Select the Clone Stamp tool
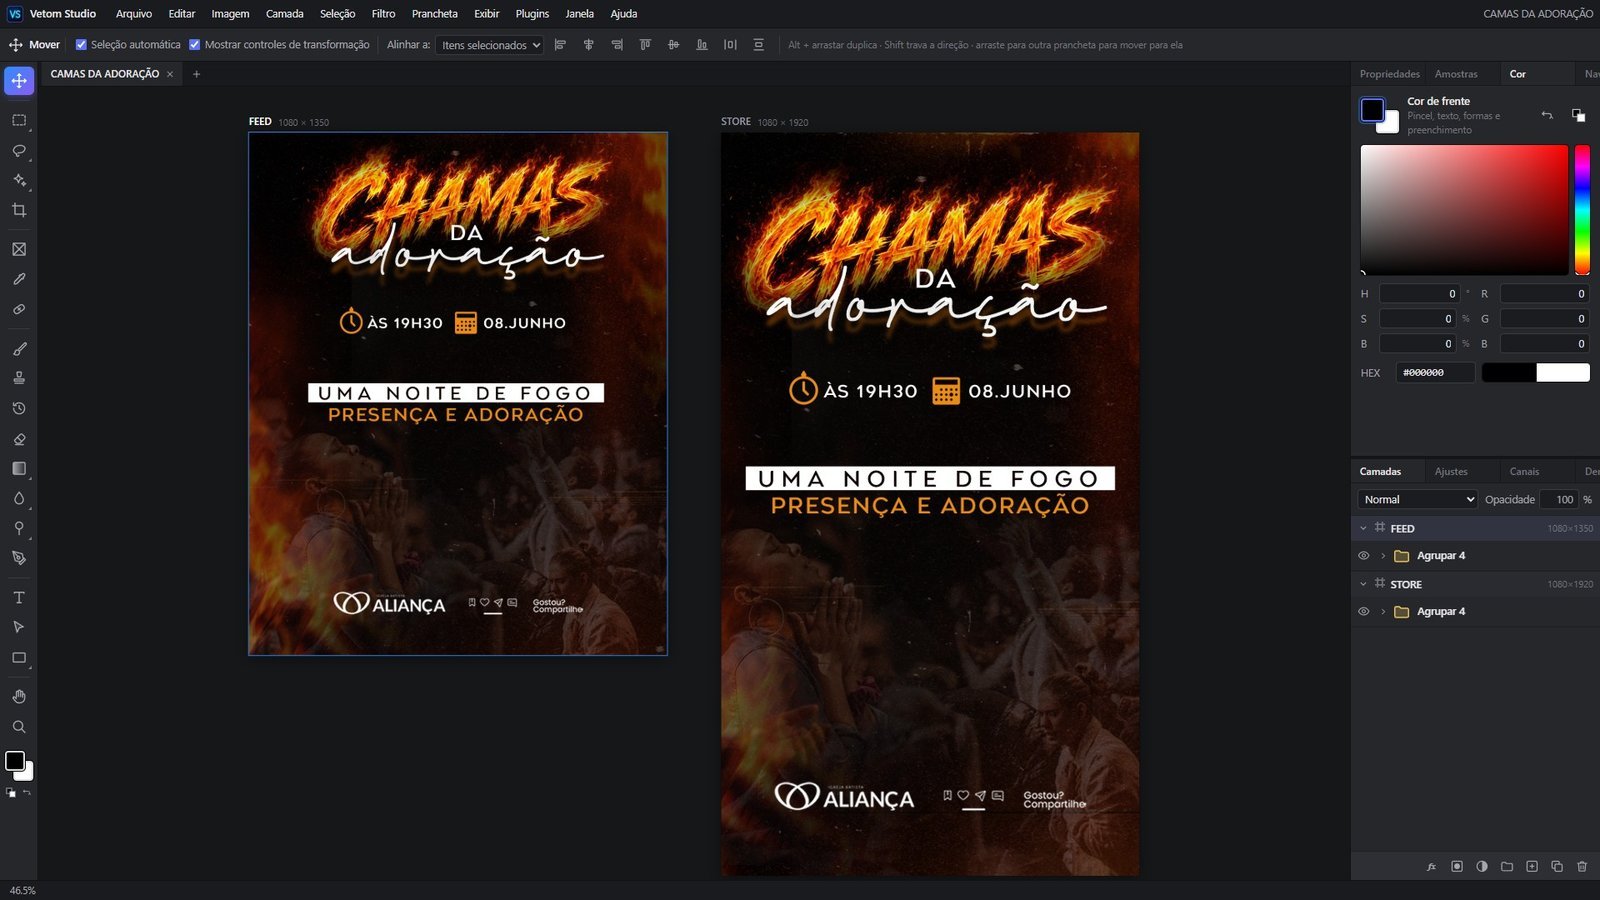This screenshot has height=900, width=1600. (19, 378)
